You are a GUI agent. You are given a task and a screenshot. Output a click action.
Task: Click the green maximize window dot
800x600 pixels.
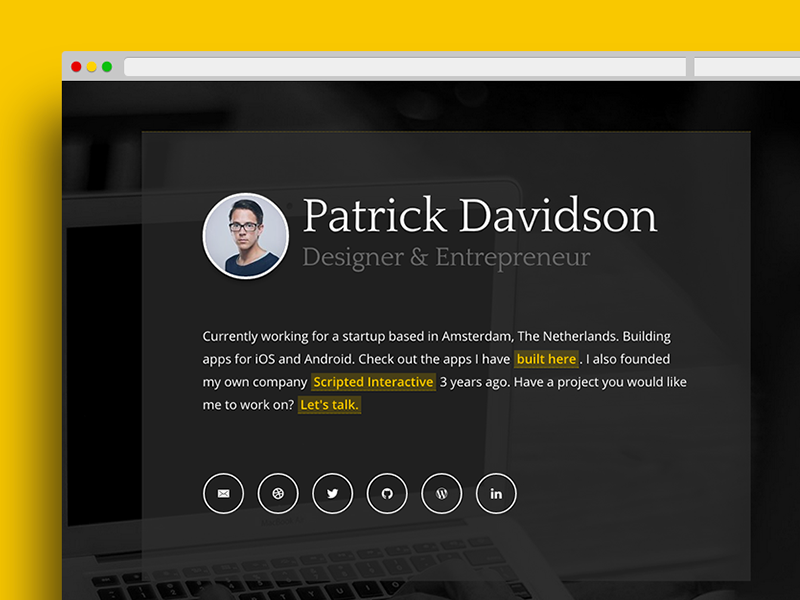point(107,67)
